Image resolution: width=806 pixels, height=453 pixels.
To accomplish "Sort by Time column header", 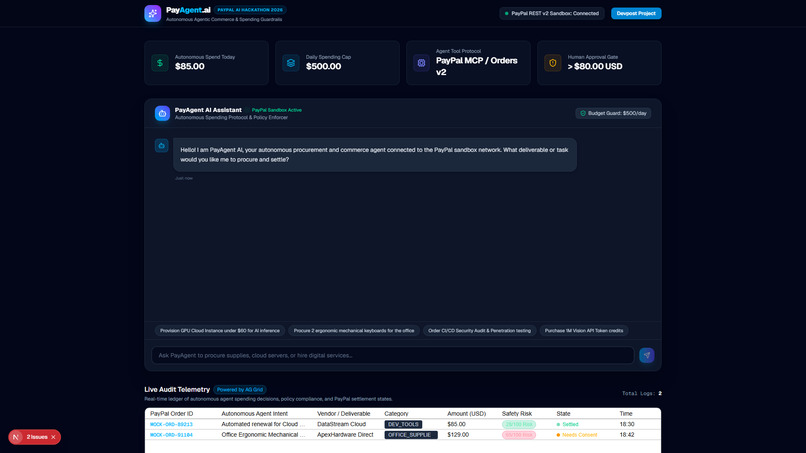I will point(626,413).
